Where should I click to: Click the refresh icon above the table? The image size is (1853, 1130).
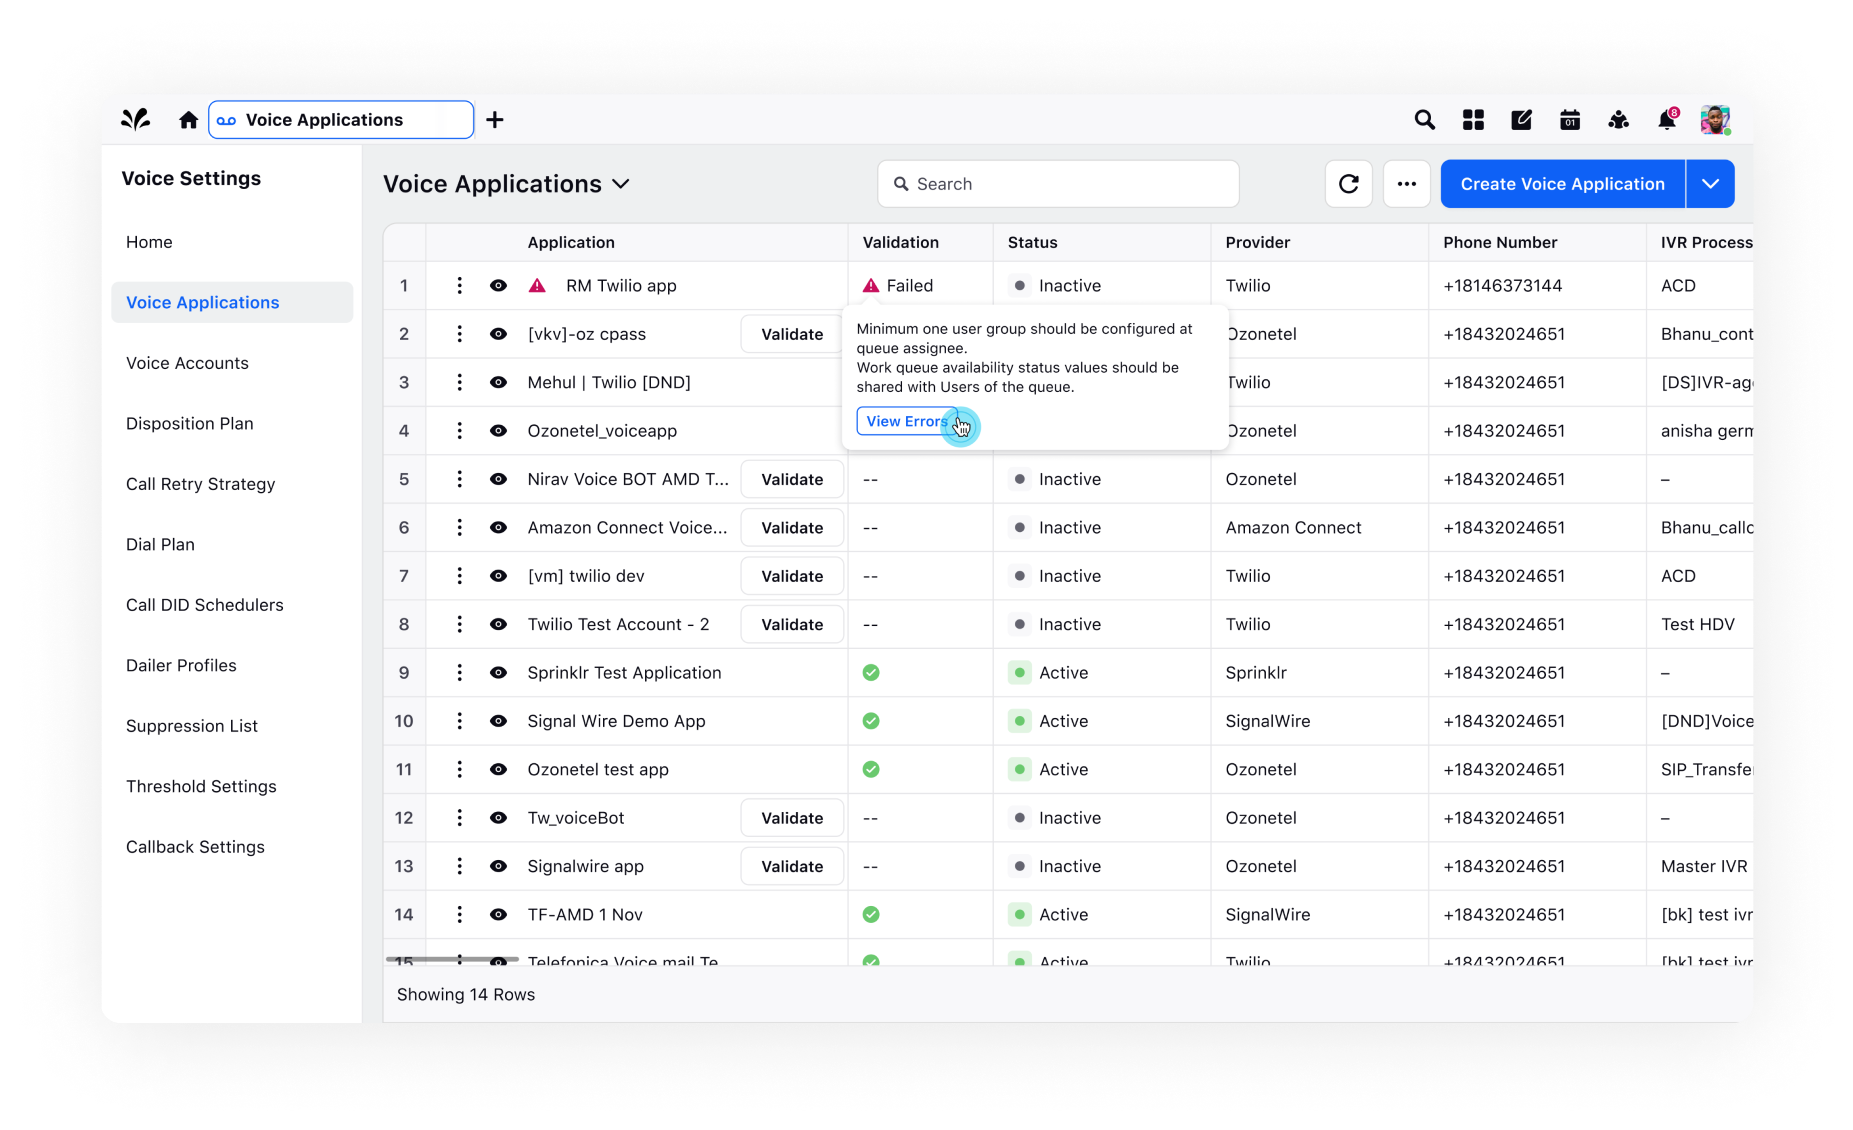(1348, 183)
